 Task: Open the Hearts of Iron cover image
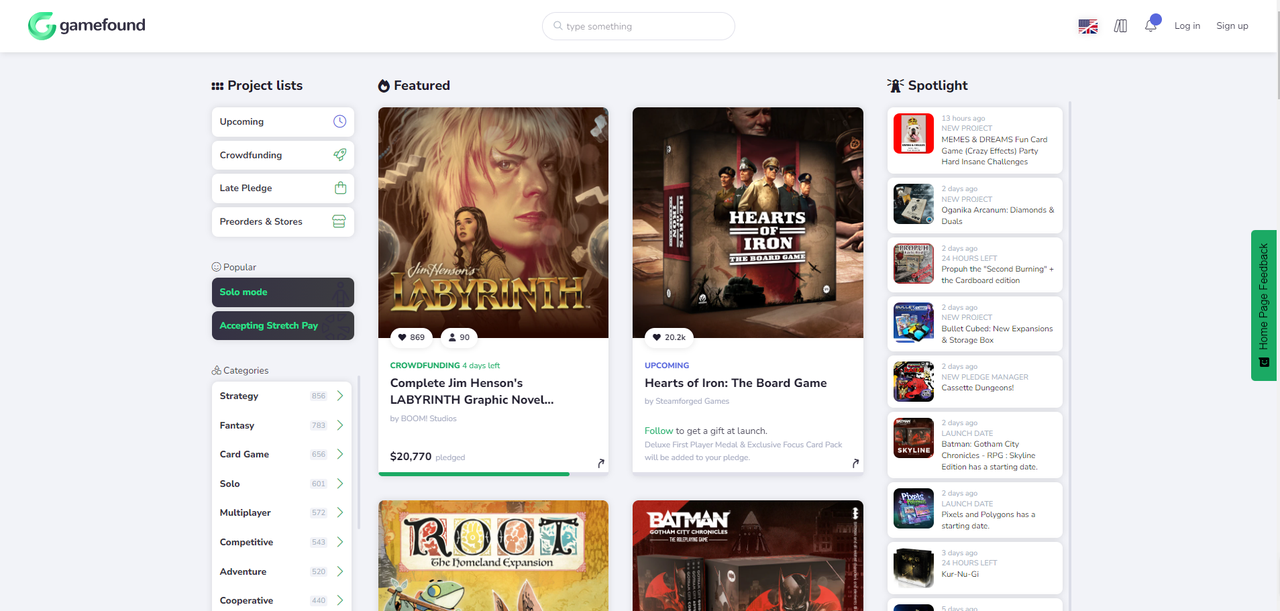[748, 223]
